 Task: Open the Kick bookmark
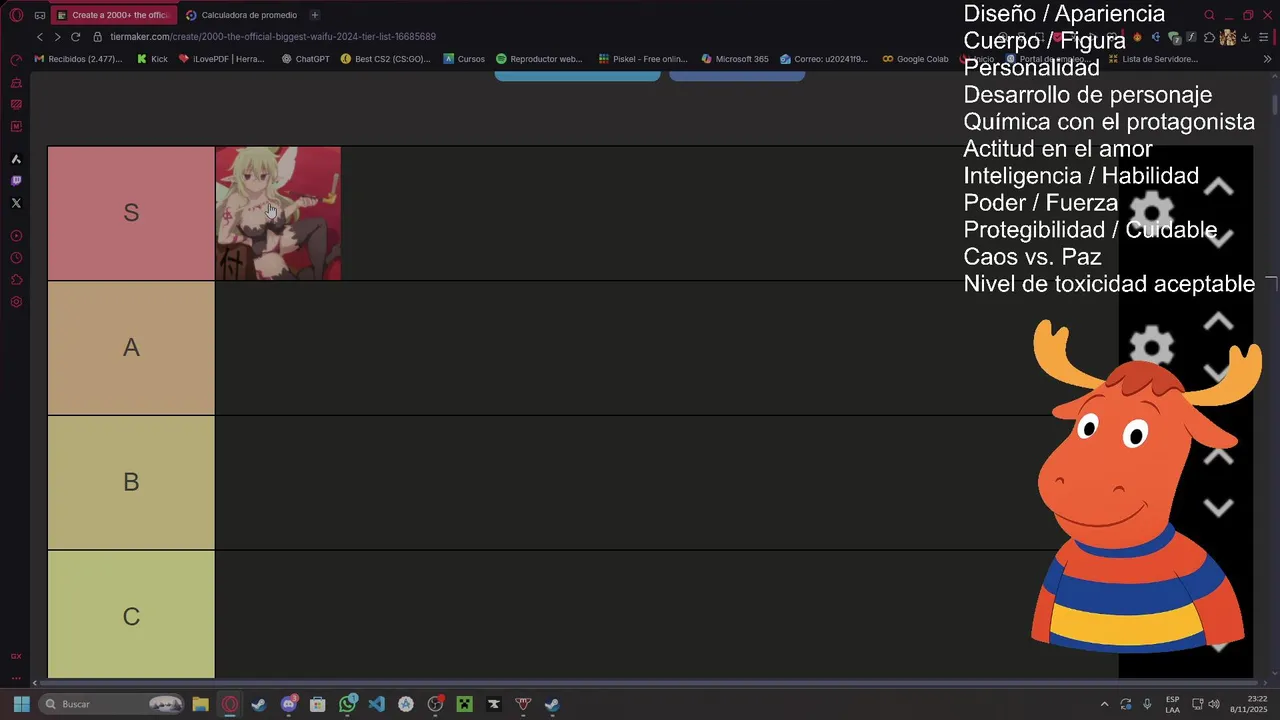coord(152,59)
